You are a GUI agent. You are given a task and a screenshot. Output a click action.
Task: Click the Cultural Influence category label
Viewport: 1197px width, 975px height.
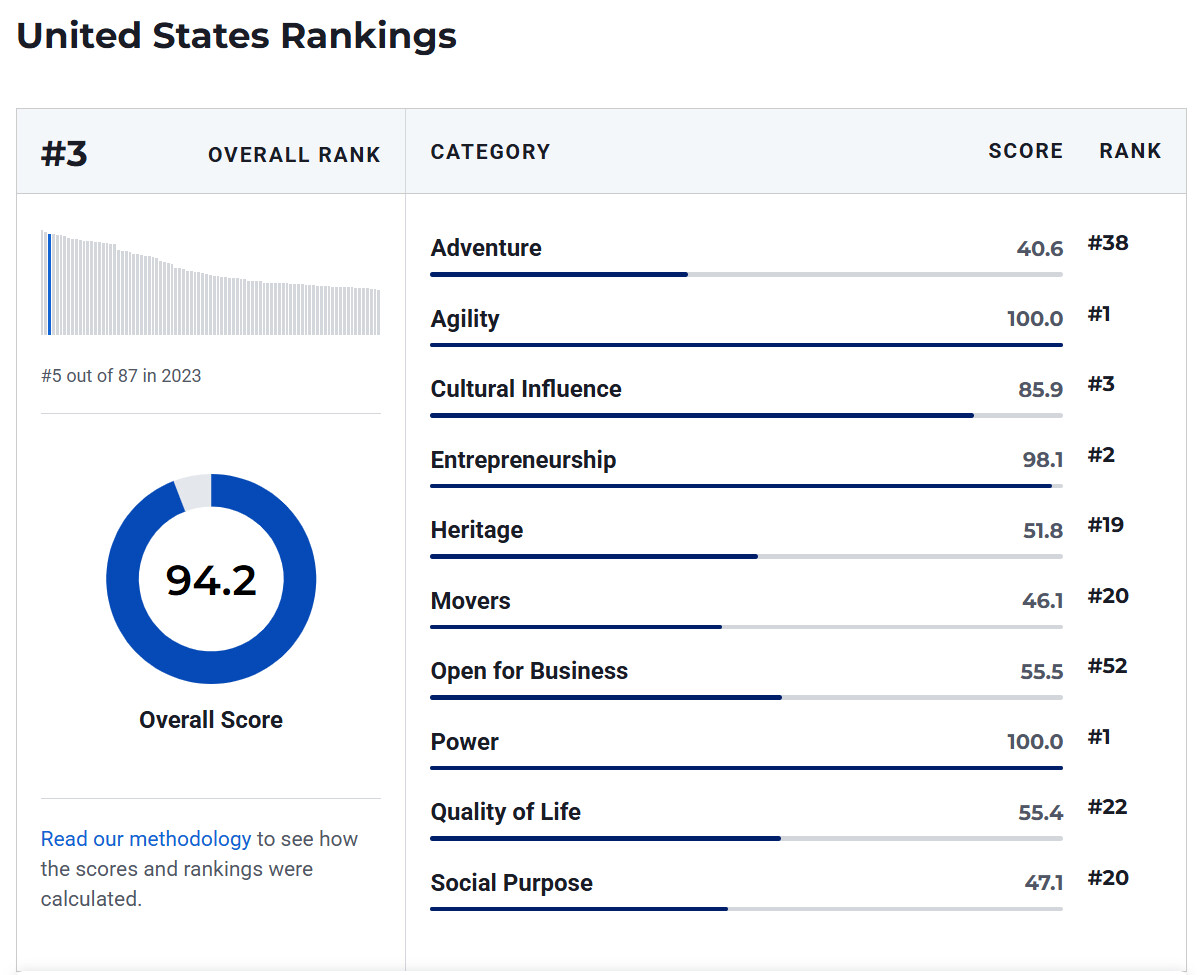pyautogui.click(x=526, y=389)
